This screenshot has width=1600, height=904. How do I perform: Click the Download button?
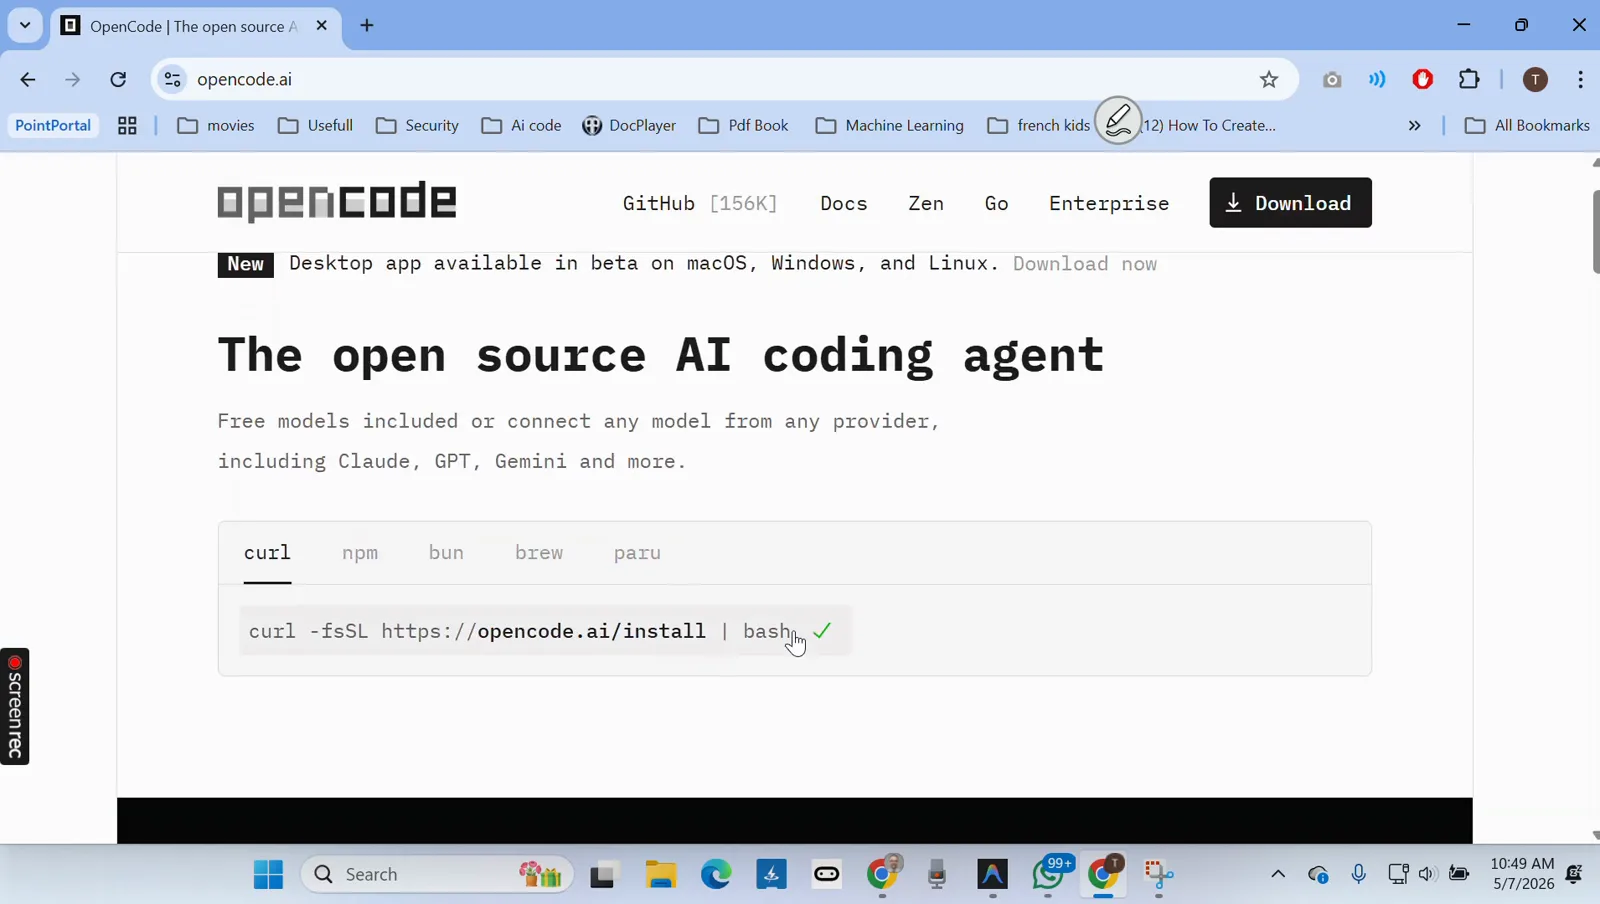tap(1290, 203)
